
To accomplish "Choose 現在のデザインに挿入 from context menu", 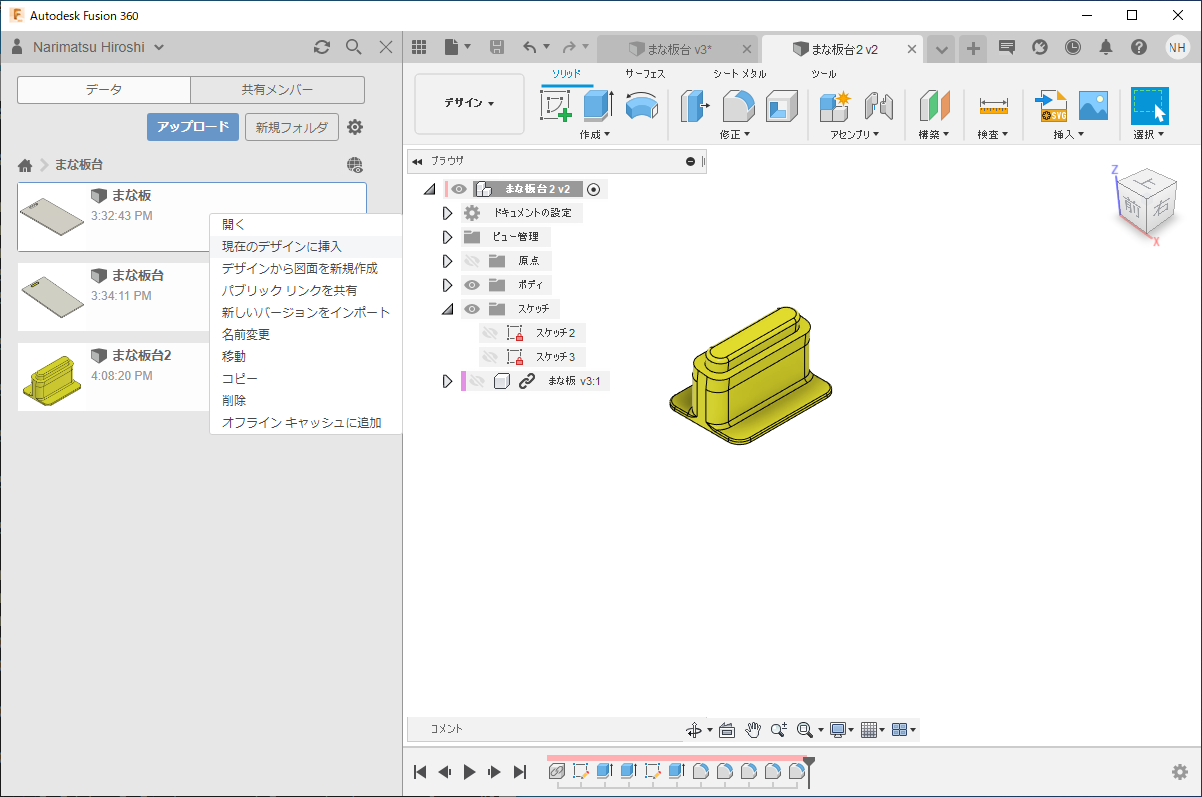I will click(x=281, y=246).
